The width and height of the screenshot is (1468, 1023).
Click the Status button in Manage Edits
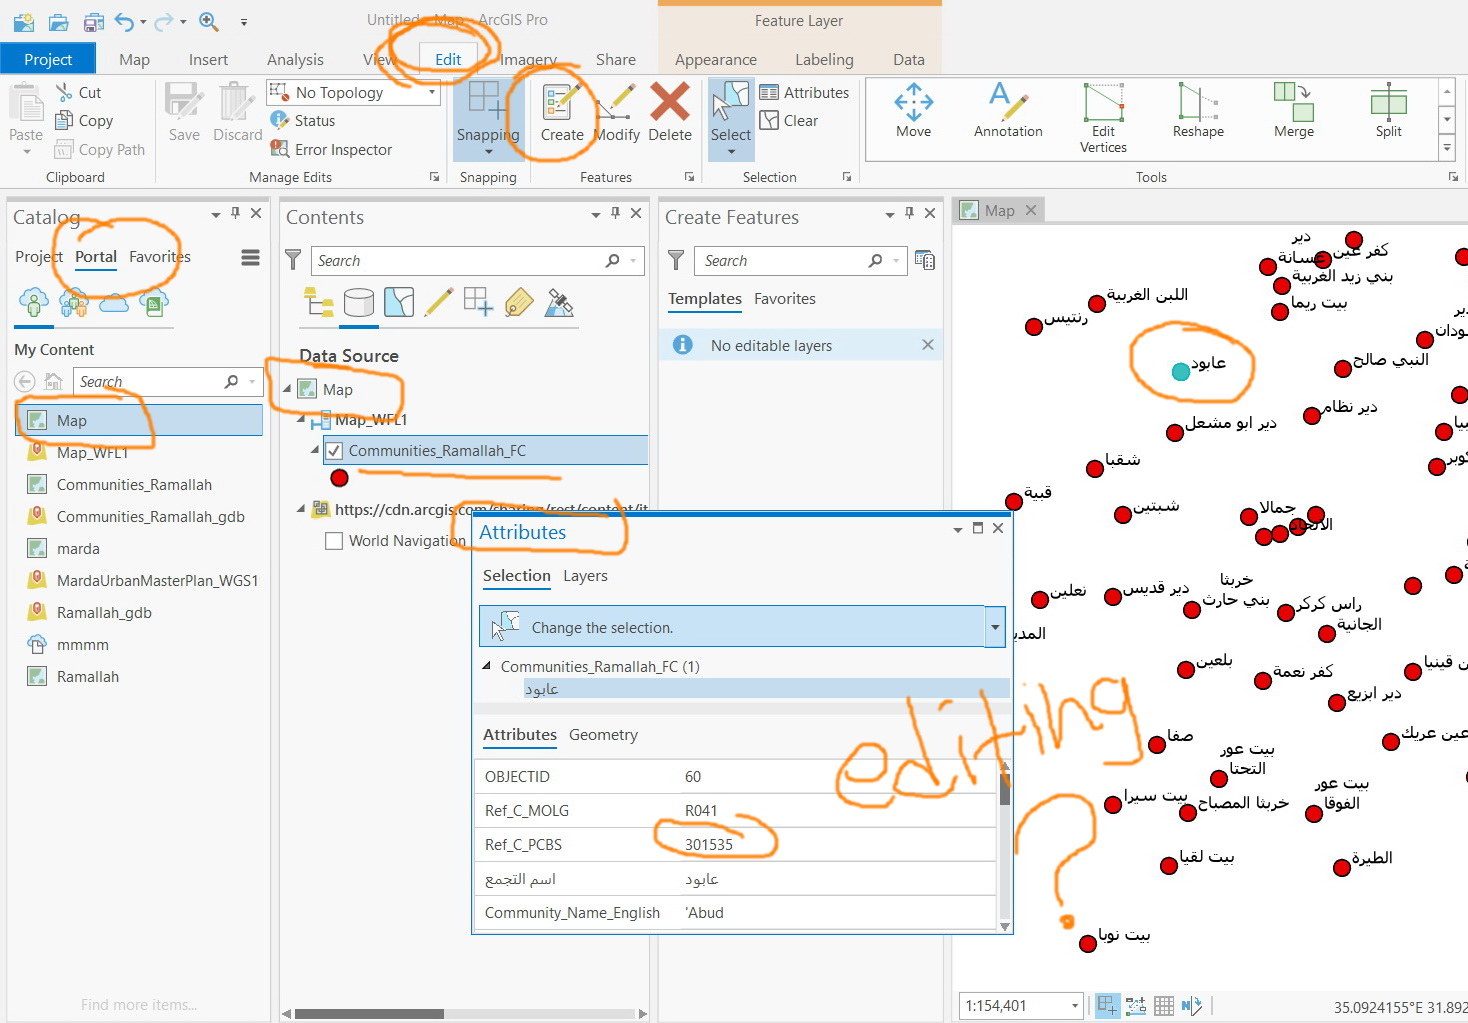[303, 121]
